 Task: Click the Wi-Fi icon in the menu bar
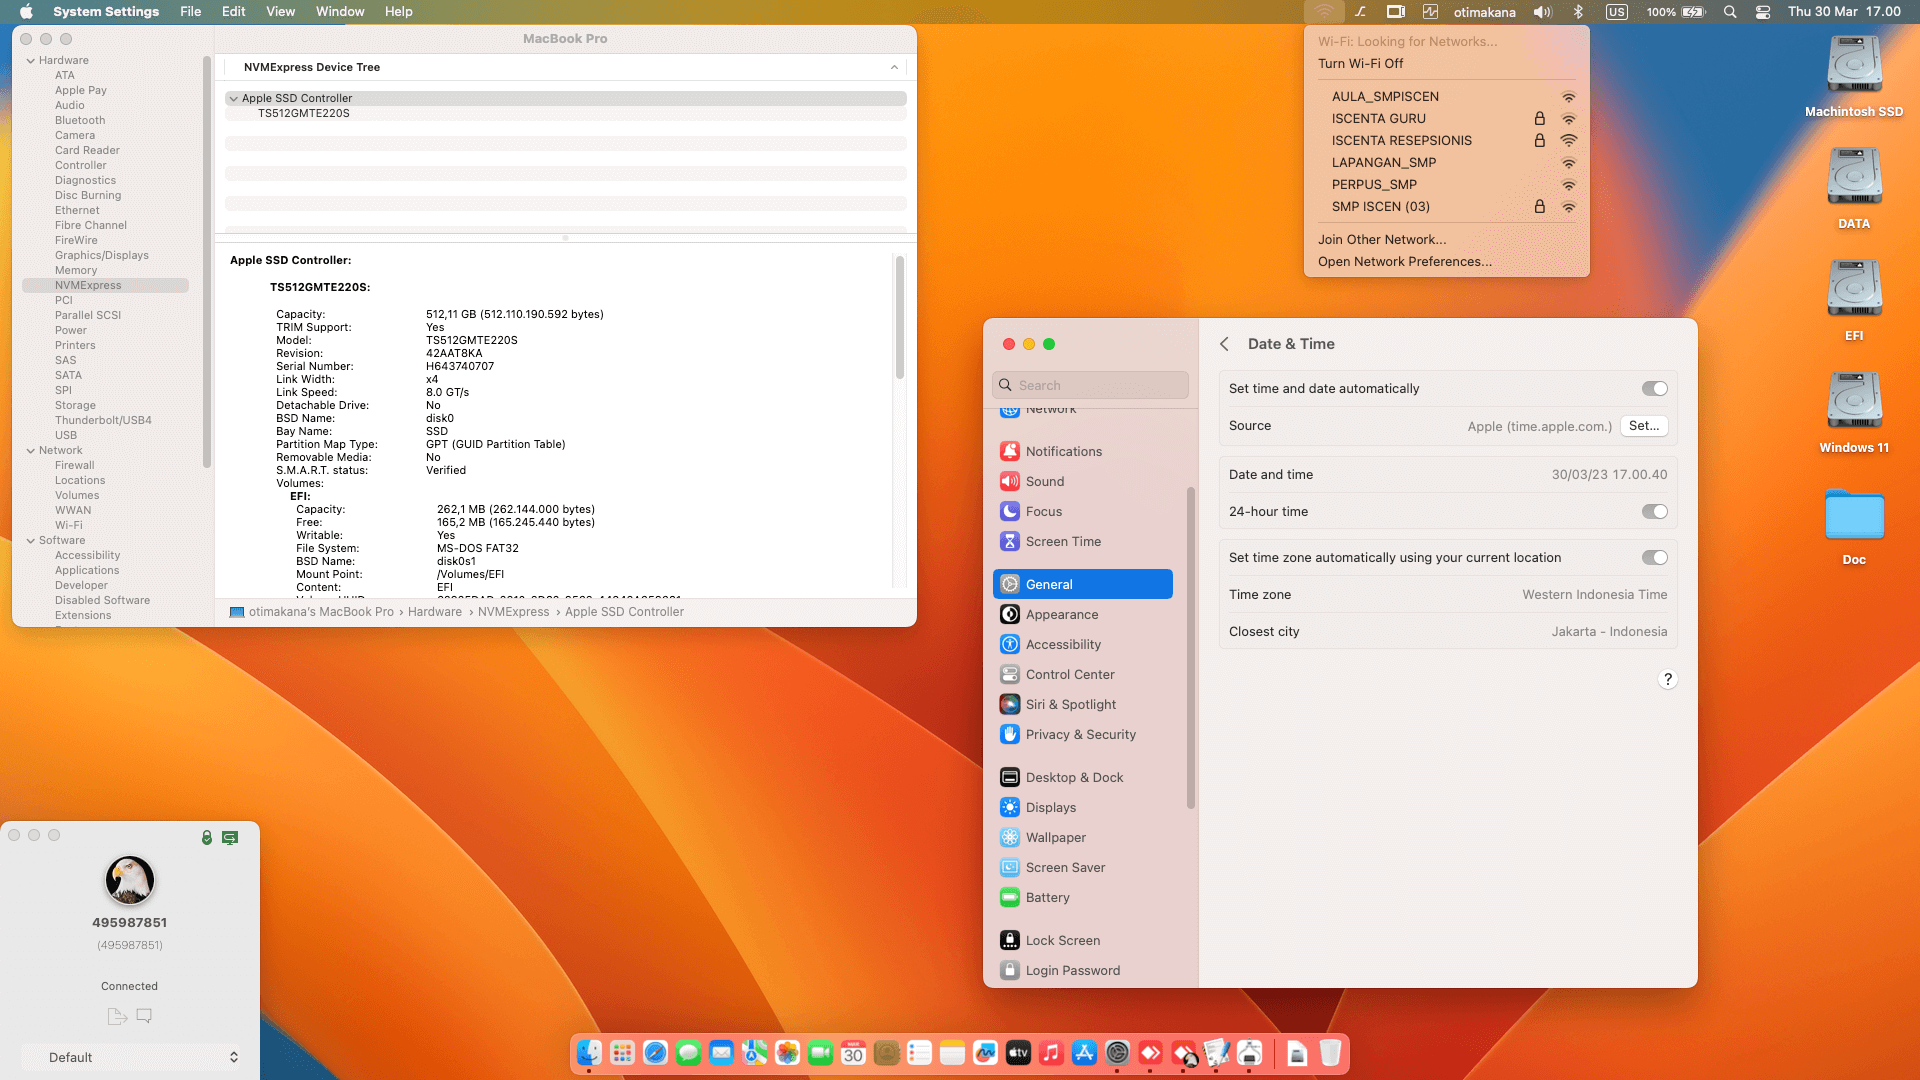click(1325, 12)
